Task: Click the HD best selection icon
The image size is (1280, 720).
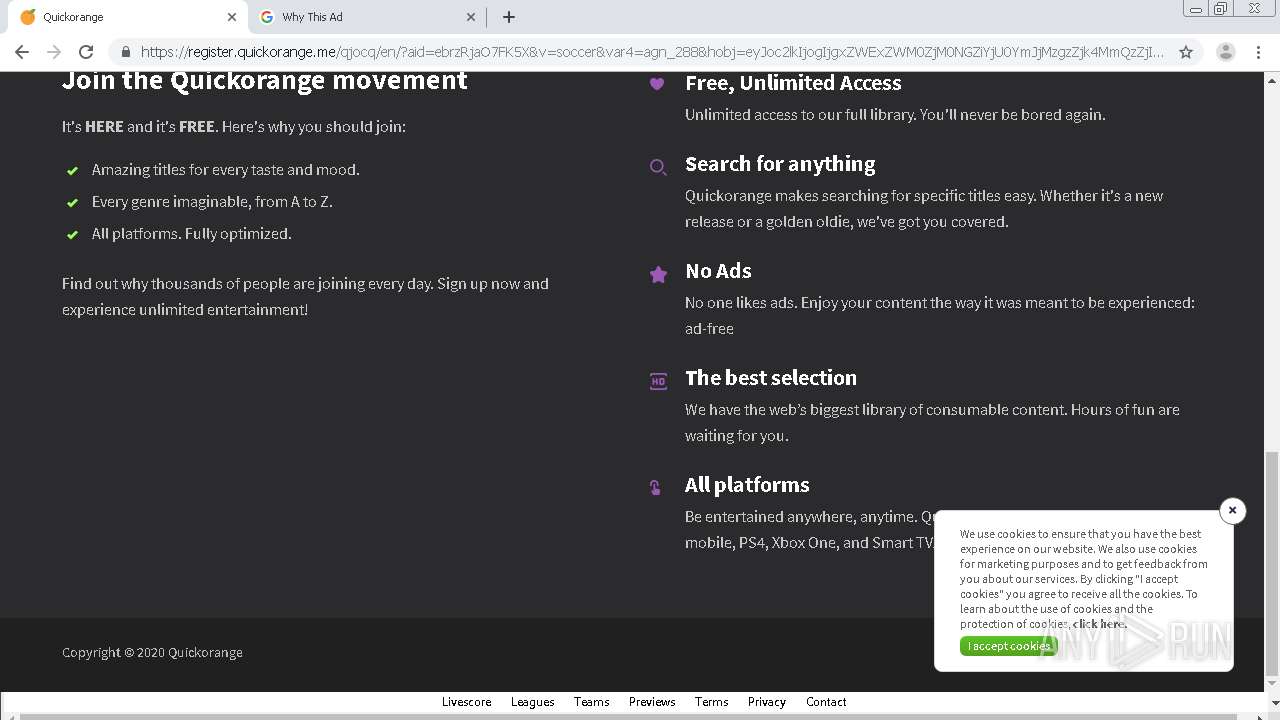Action: click(658, 381)
